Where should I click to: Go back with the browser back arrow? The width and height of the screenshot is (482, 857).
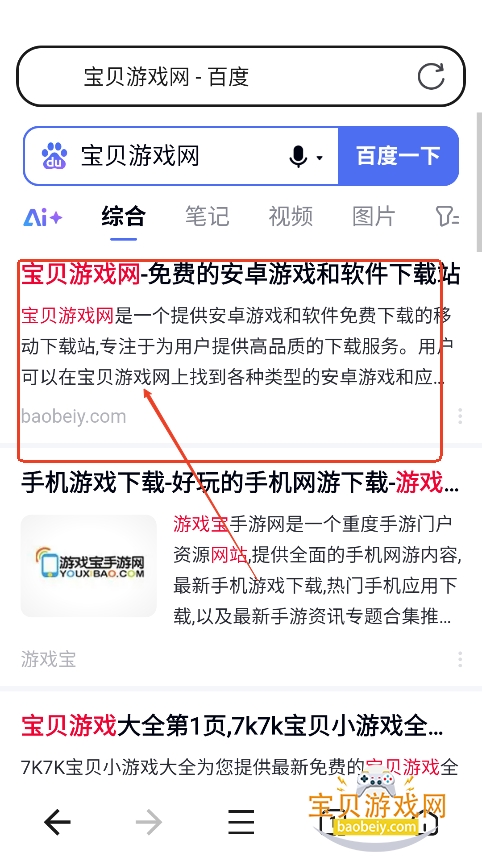[x=57, y=821]
